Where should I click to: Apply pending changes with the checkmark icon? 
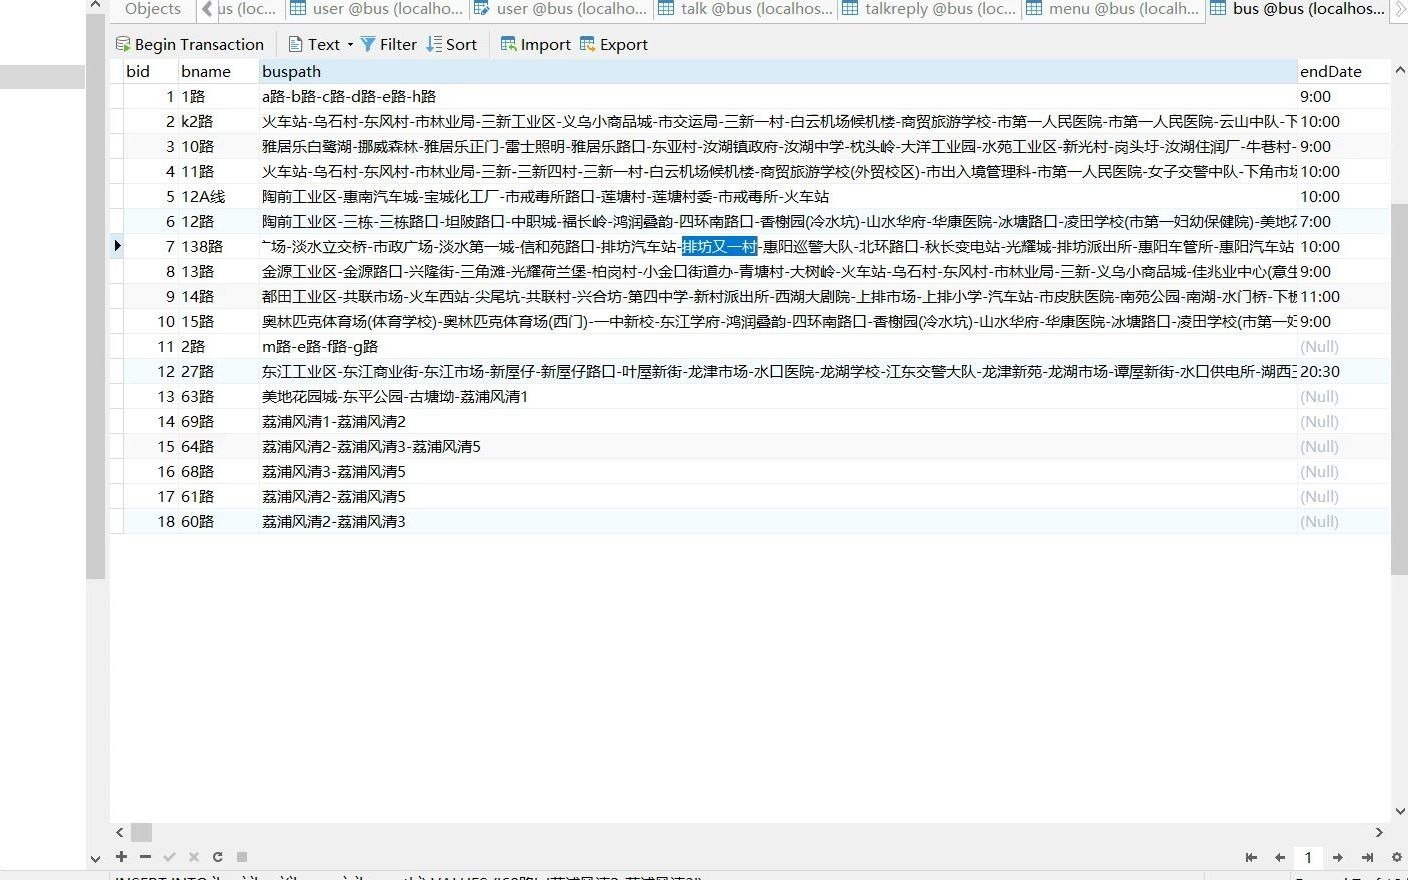(169, 857)
